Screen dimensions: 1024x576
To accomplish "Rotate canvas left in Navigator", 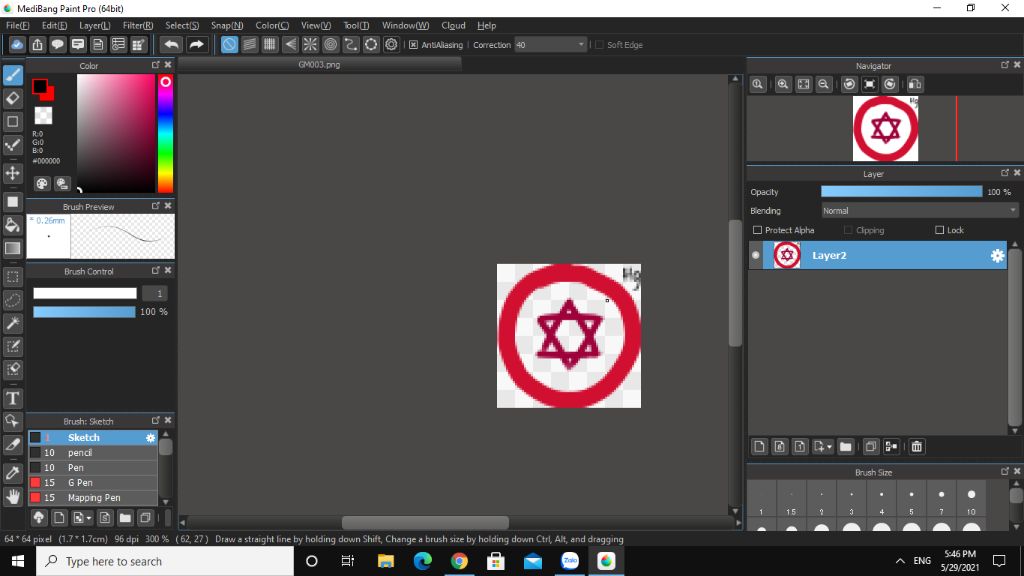I will click(x=849, y=84).
